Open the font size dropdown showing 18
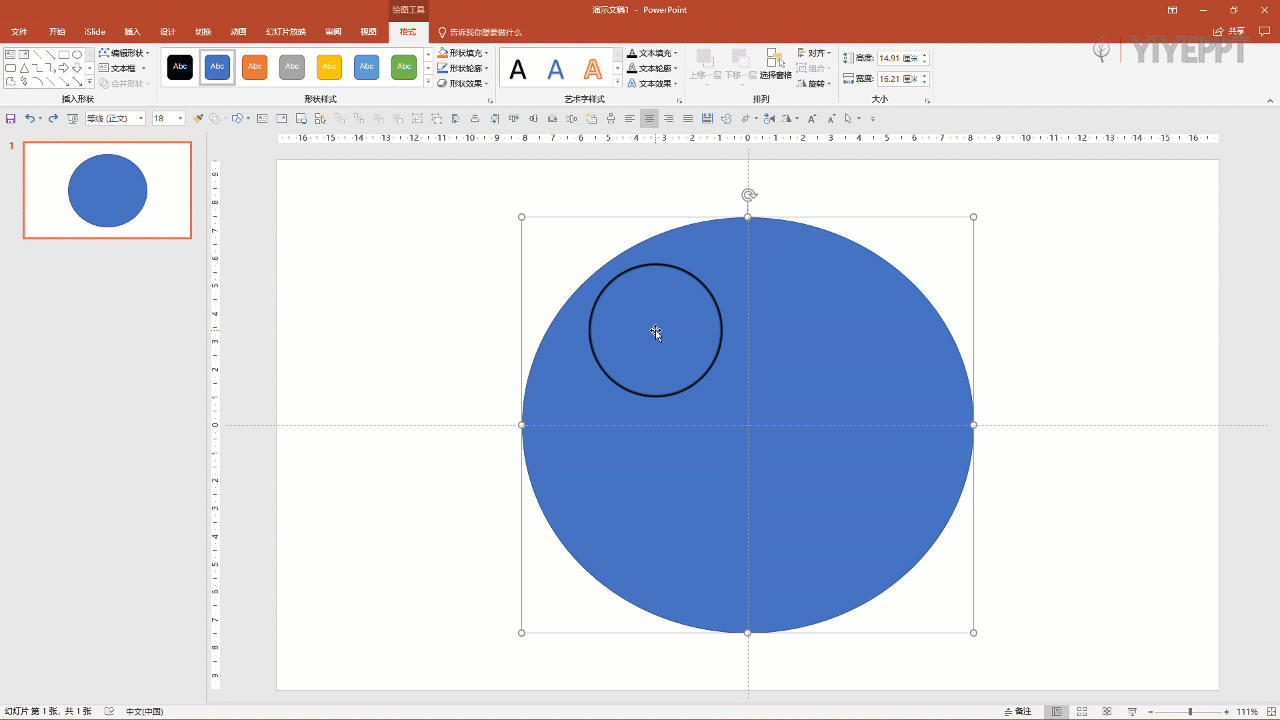 pos(181,118)
